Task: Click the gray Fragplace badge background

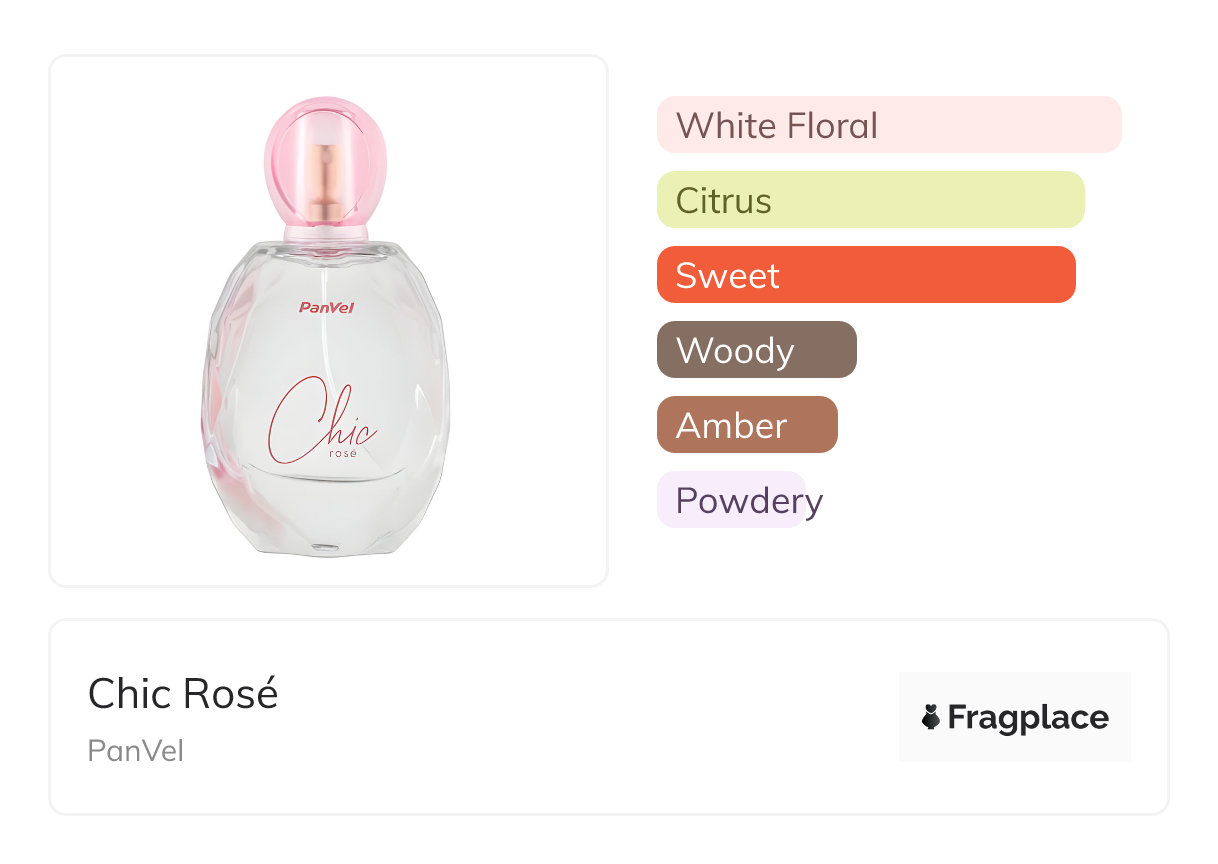Action: click(x=1015, y=690)
